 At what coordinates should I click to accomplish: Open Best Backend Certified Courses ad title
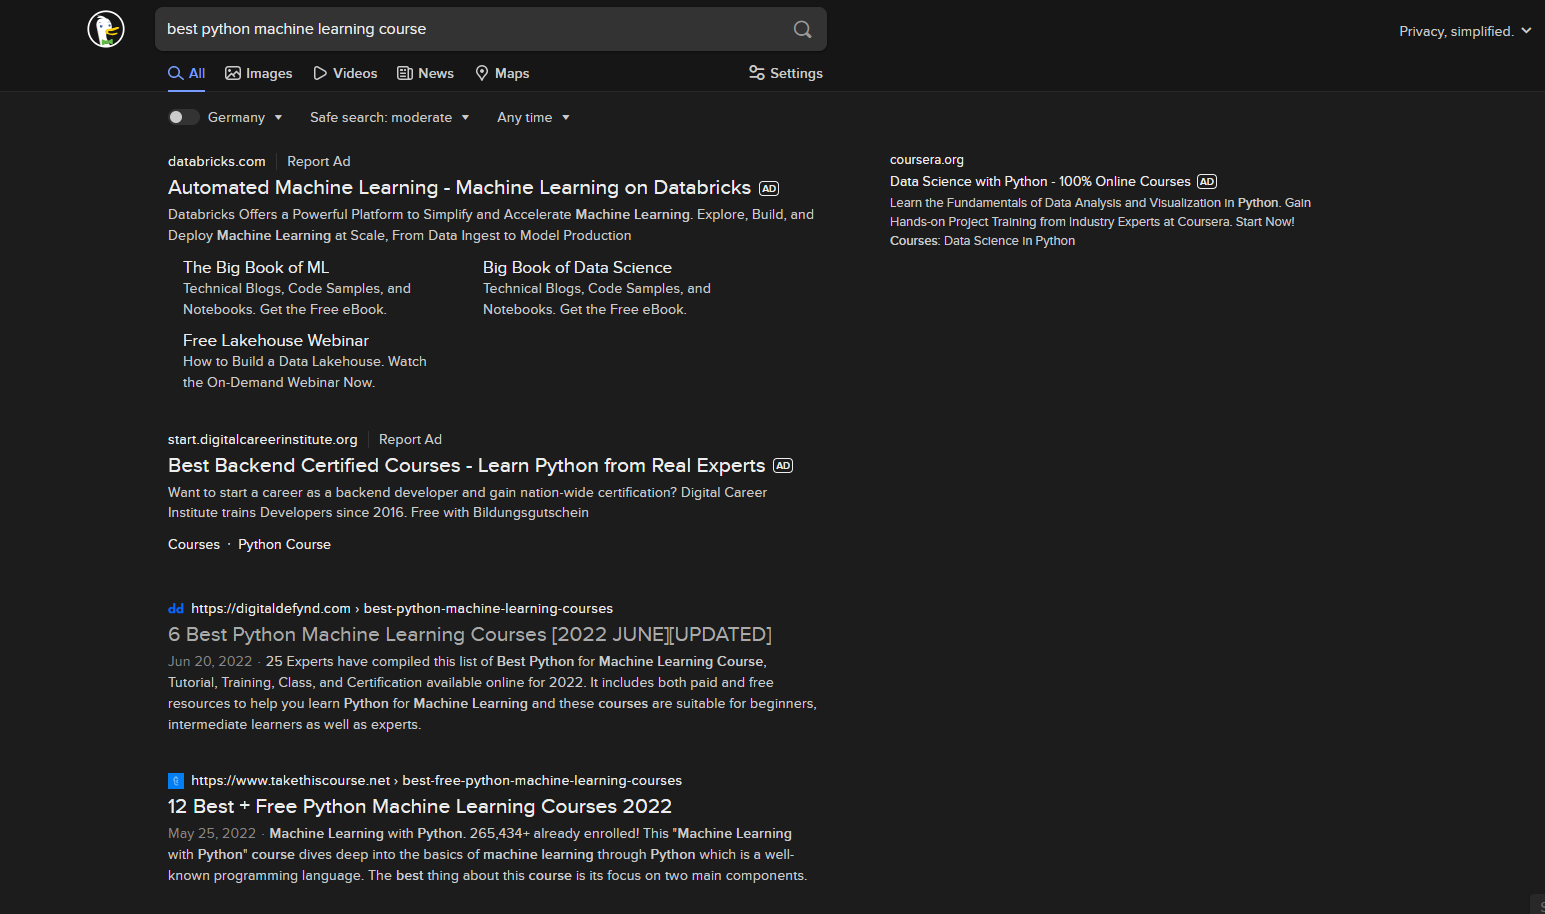click(466, 466)
